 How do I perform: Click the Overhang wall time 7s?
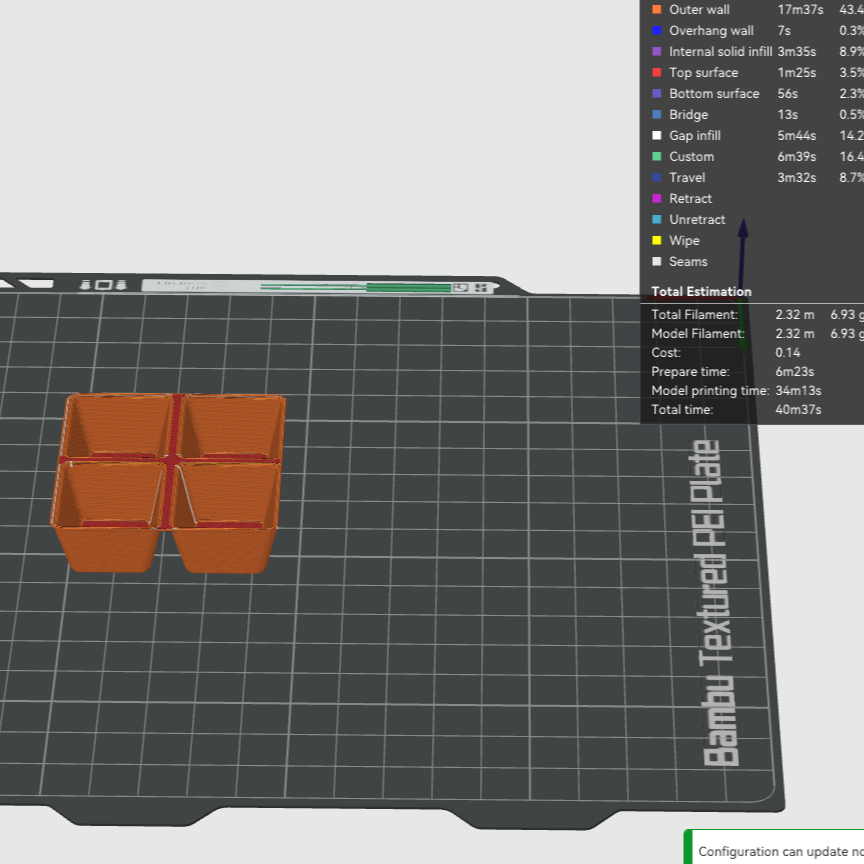(784, 30)
